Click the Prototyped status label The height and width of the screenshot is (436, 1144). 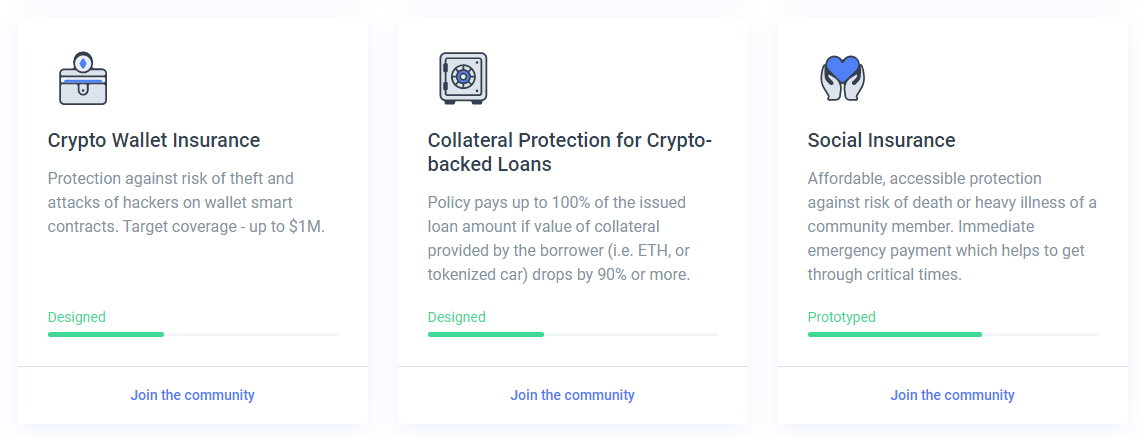(841, 317)
